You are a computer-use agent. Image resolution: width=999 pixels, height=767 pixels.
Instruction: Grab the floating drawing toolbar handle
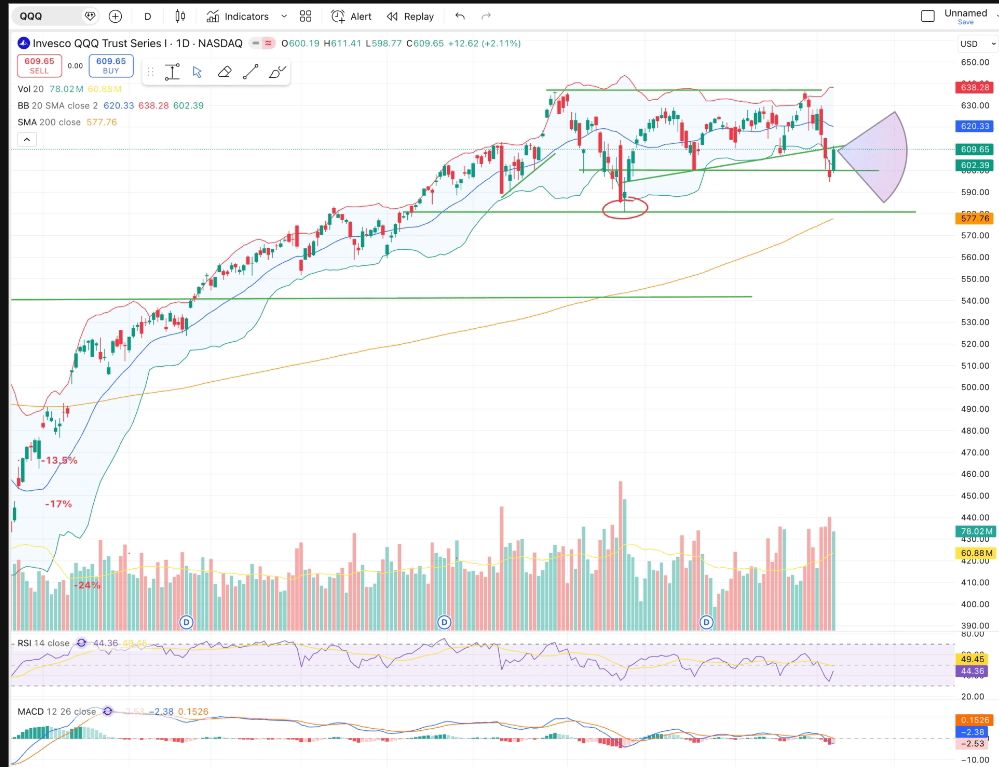(x=151, y=72)
